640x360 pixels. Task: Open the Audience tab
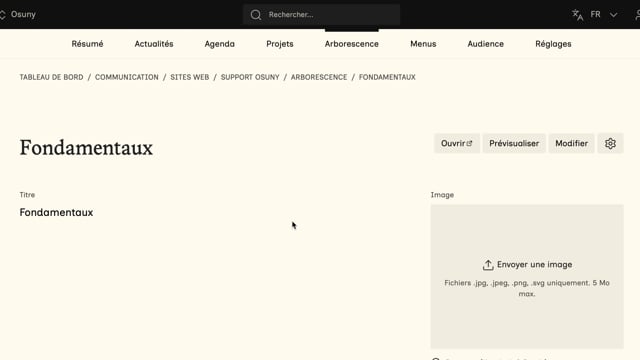coord(485,44)
